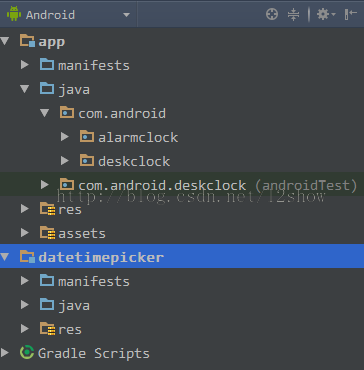This screenshot has width=364, height=370.
Task: Click the green Android robot icon
Action: (14, 14)
